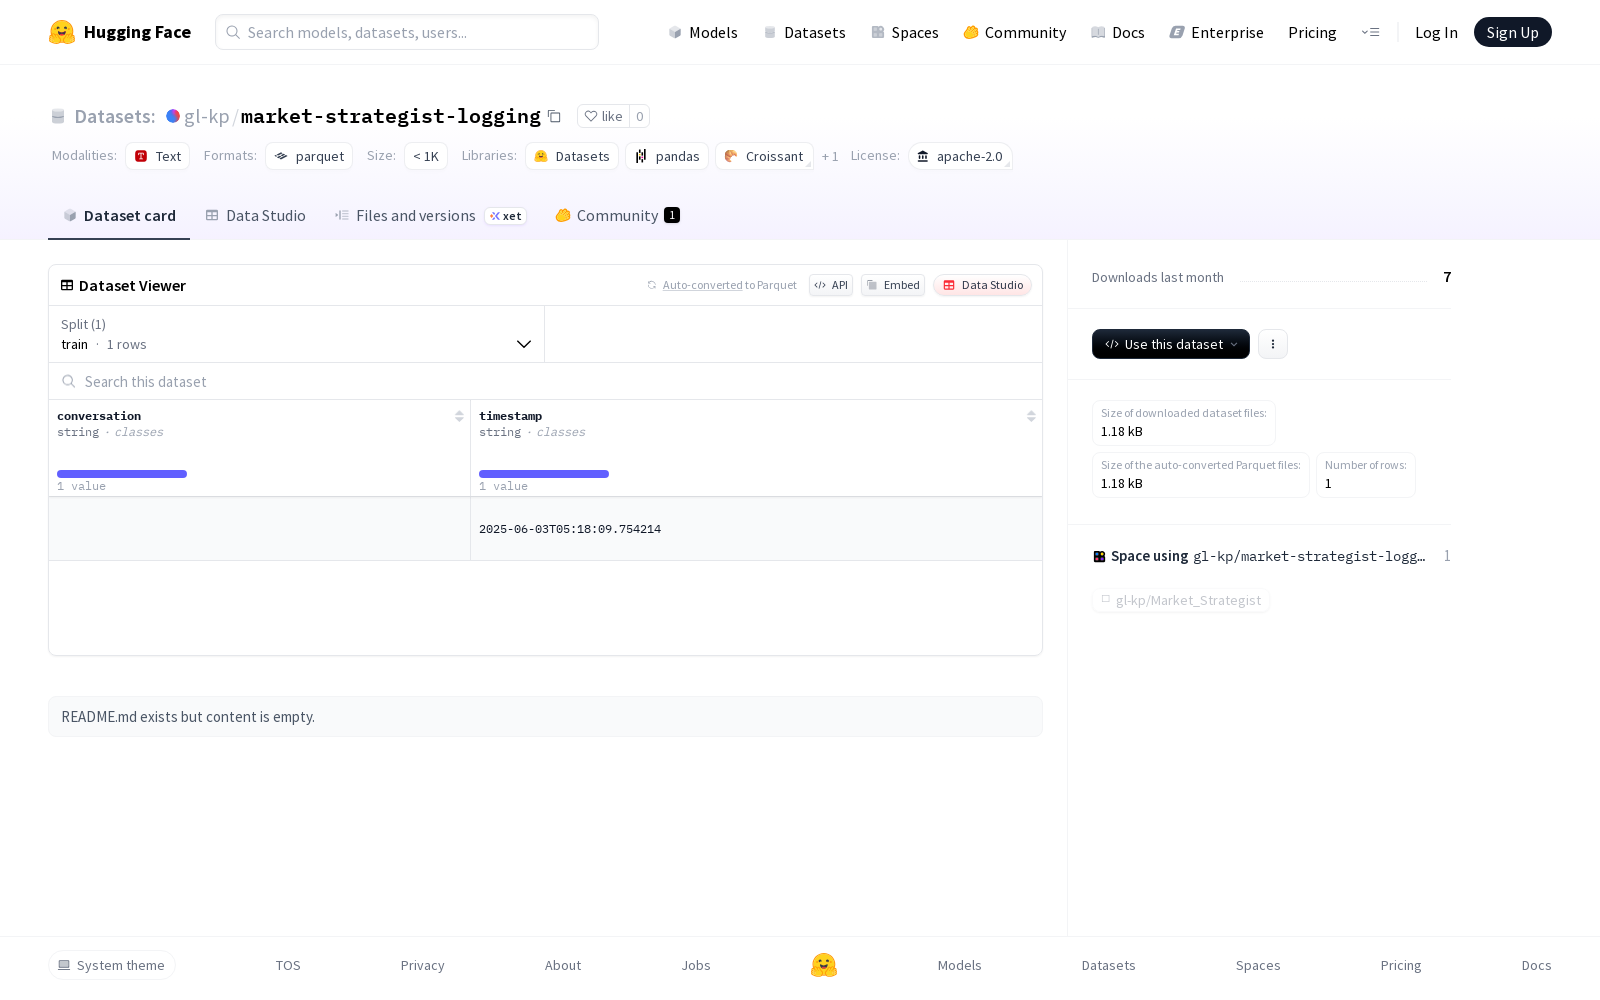Image resolution: width=1600 pixels, height=1000 pixels.
Task: Go to Spaces in the top navigation
Action: tap(905, 32)
